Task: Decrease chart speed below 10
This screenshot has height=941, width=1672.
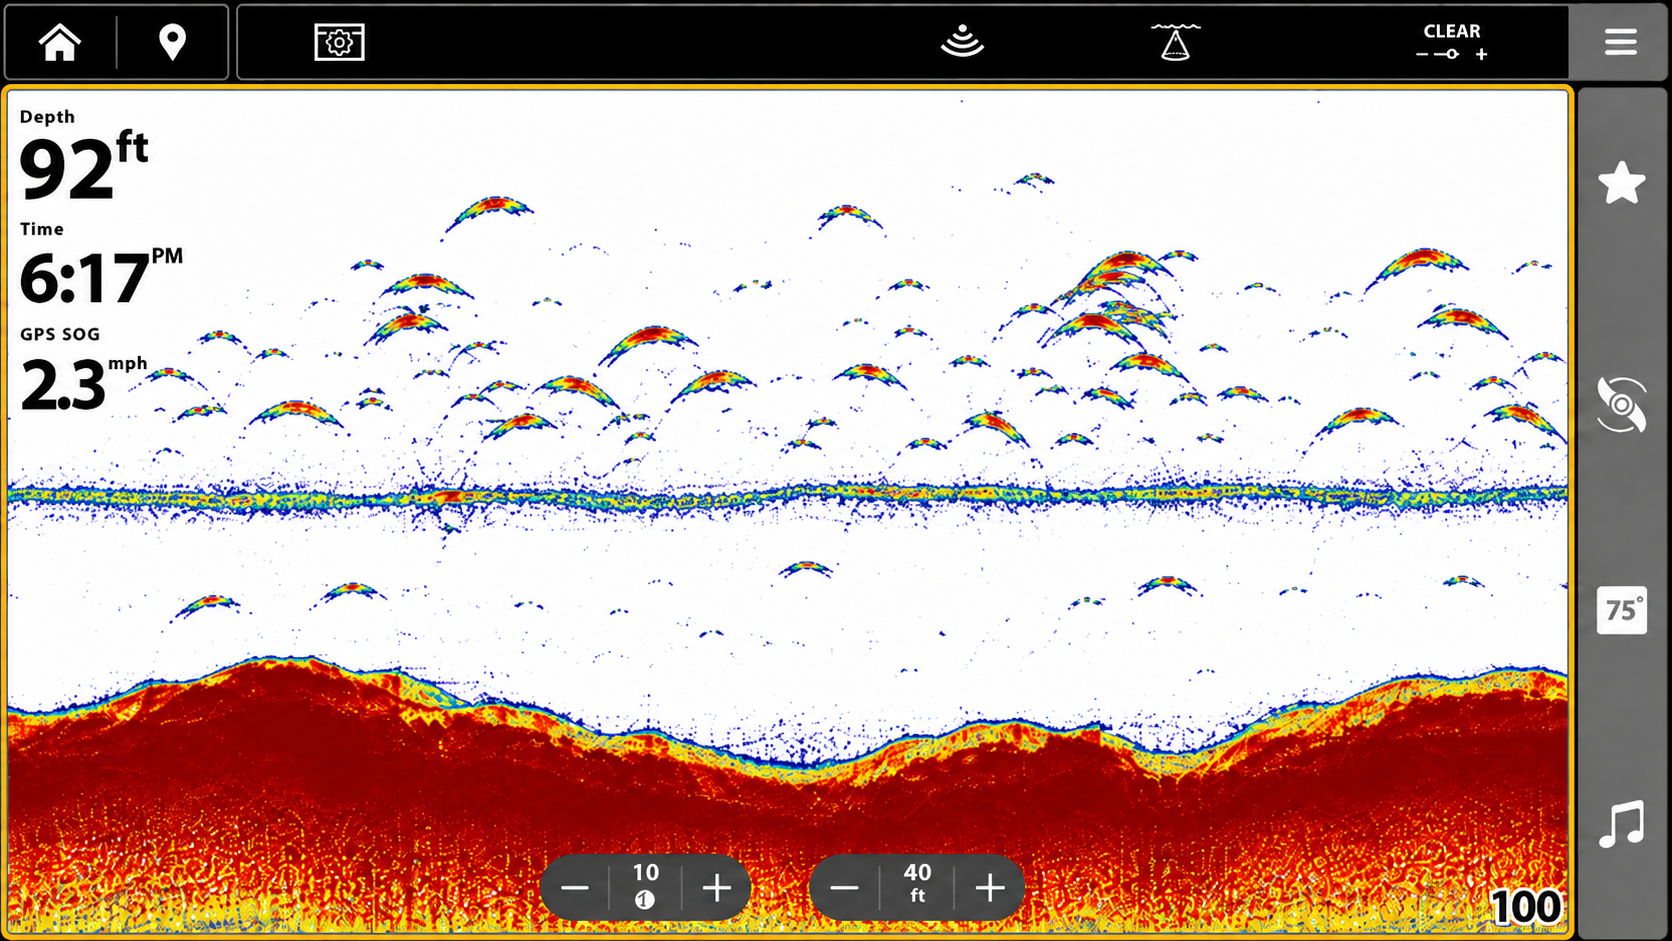Action: [x=575, y=888]
